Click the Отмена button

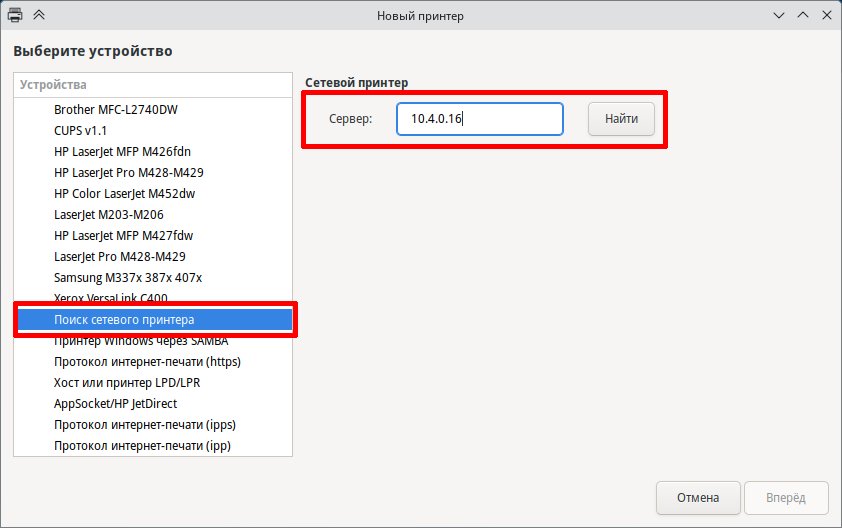coord(697,497)
